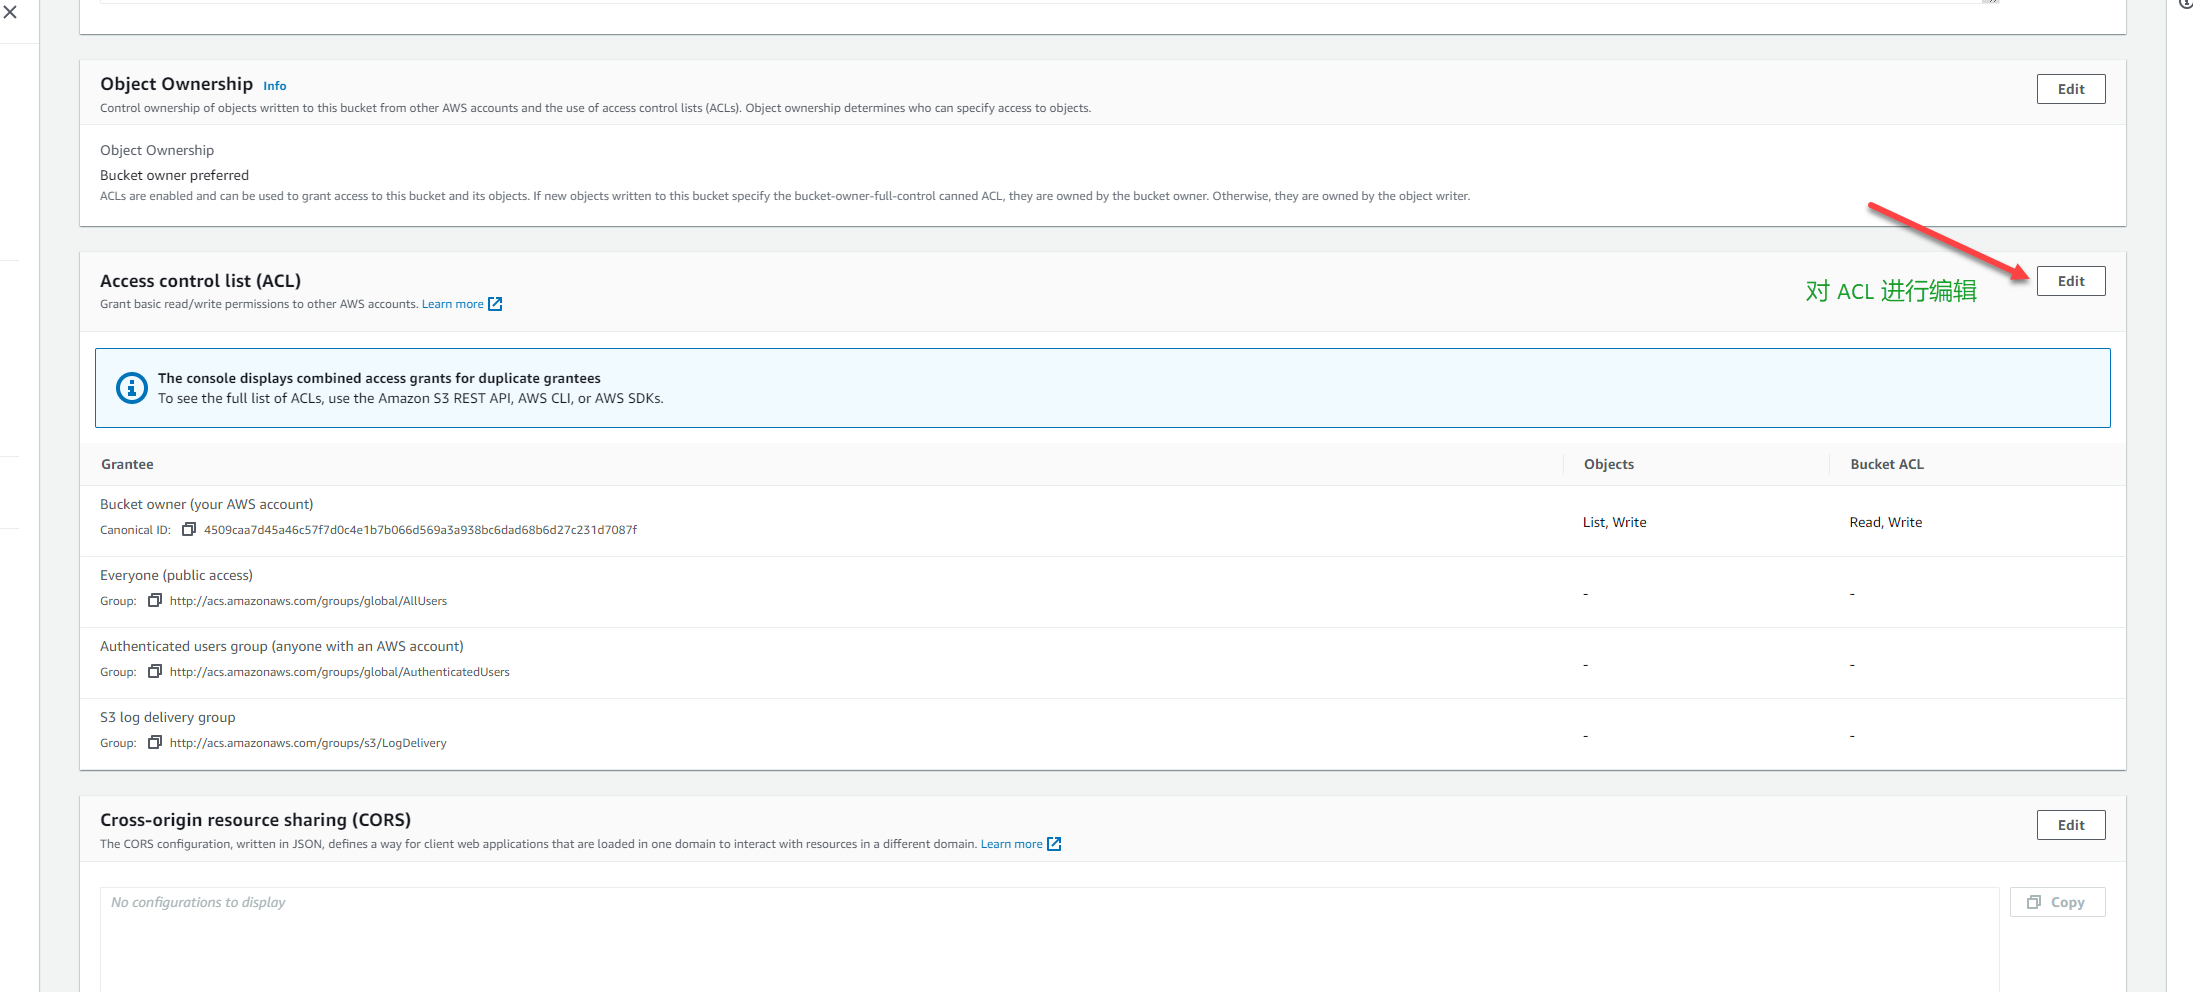Click the Bucket ACL column header
The image size is (2193, 992).
[x=1887, y=464]
